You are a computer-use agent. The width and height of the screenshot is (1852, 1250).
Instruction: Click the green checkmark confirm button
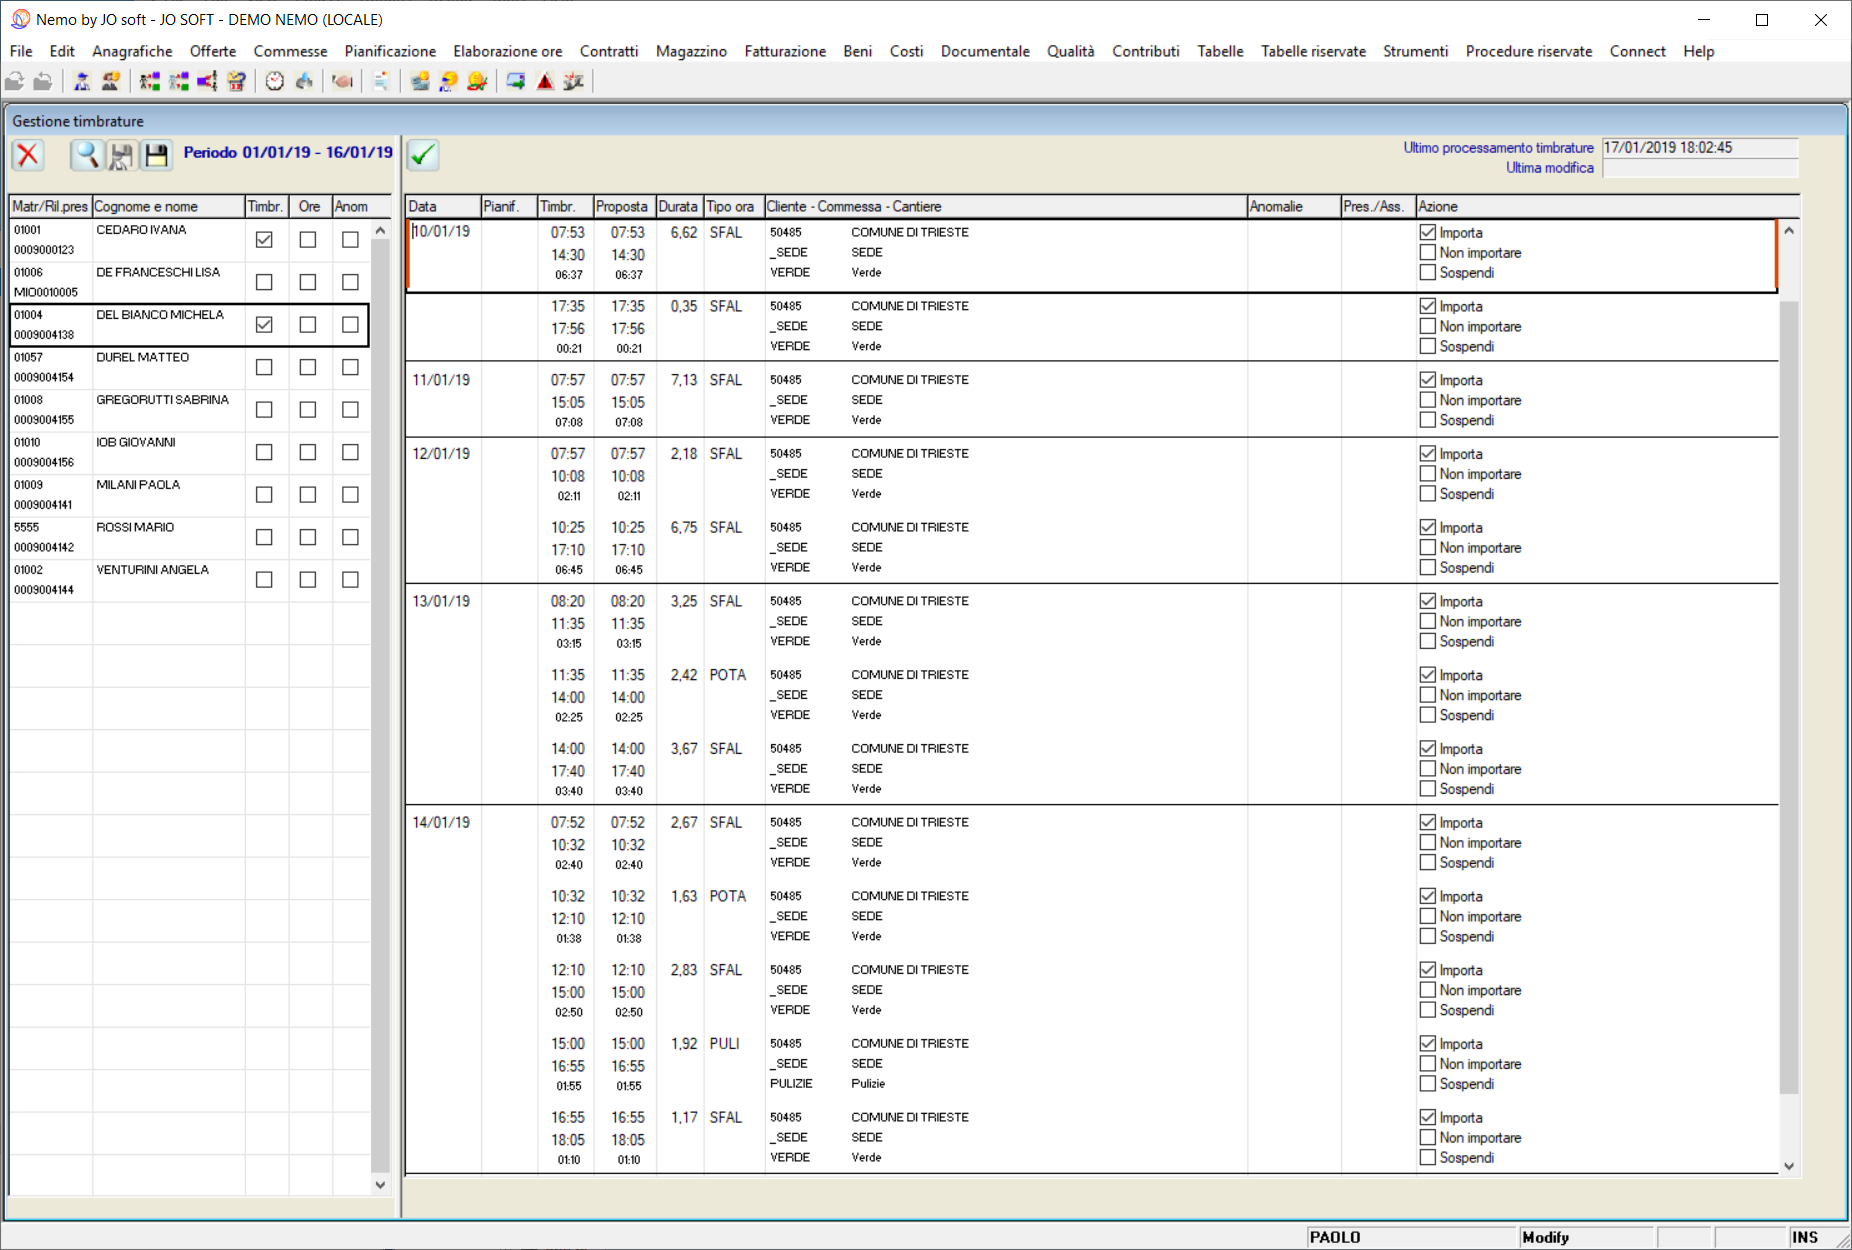(x=423, y=155)
